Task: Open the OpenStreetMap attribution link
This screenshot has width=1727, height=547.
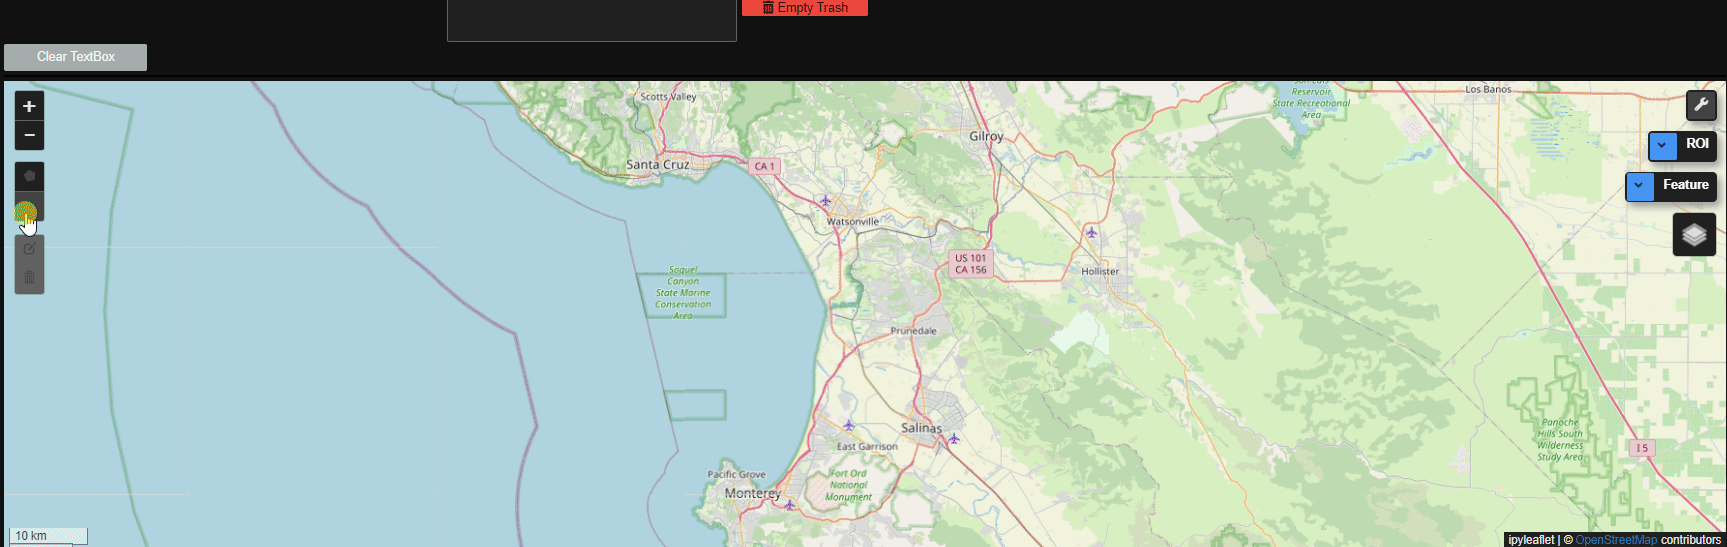Action: [x=1616, y=540]
